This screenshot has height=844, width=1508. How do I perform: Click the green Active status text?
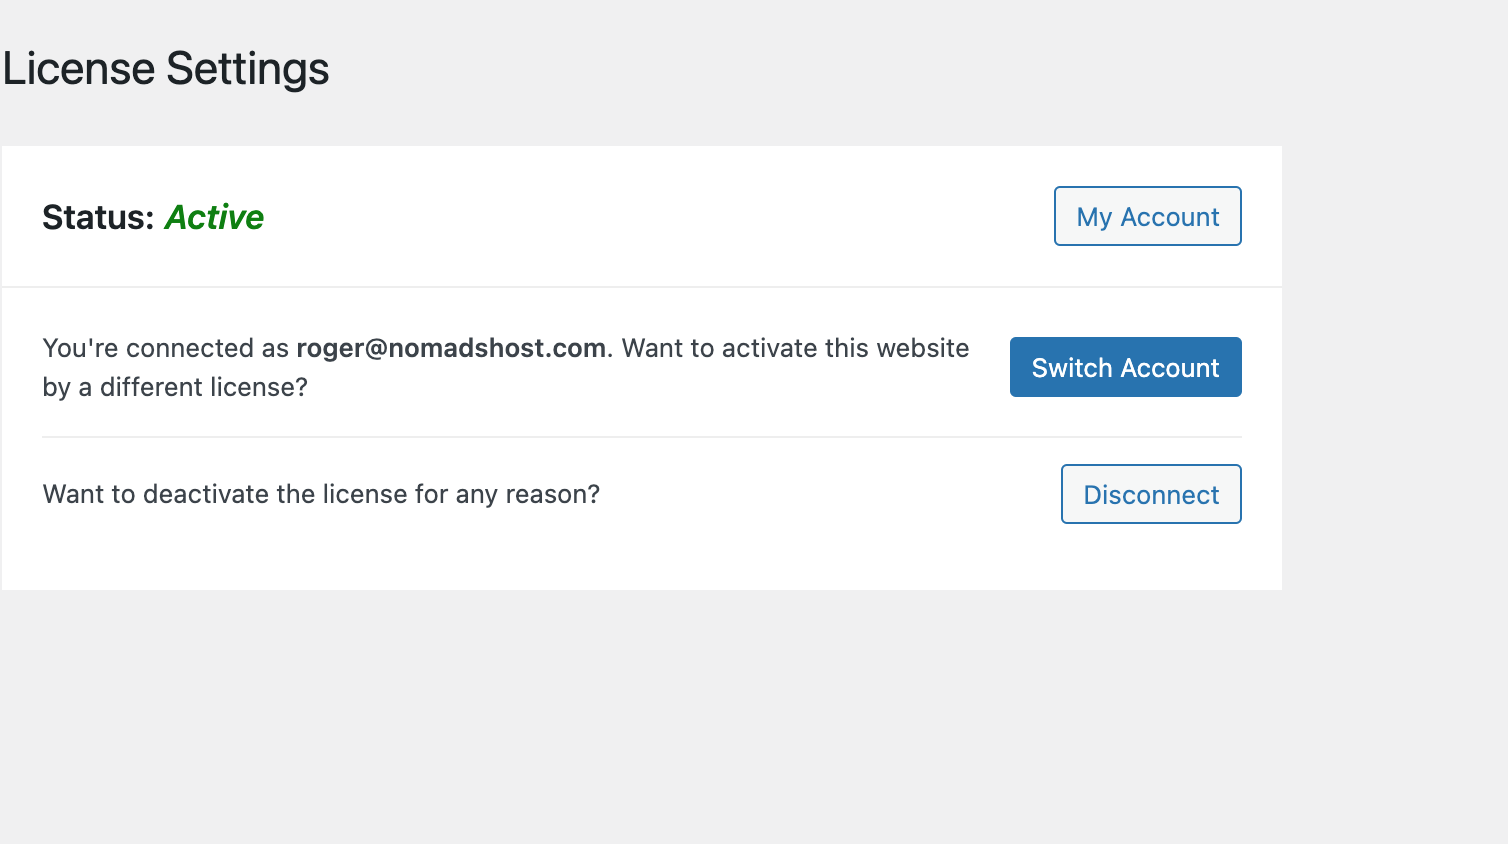pyautogui.click(x=214, y=217)
